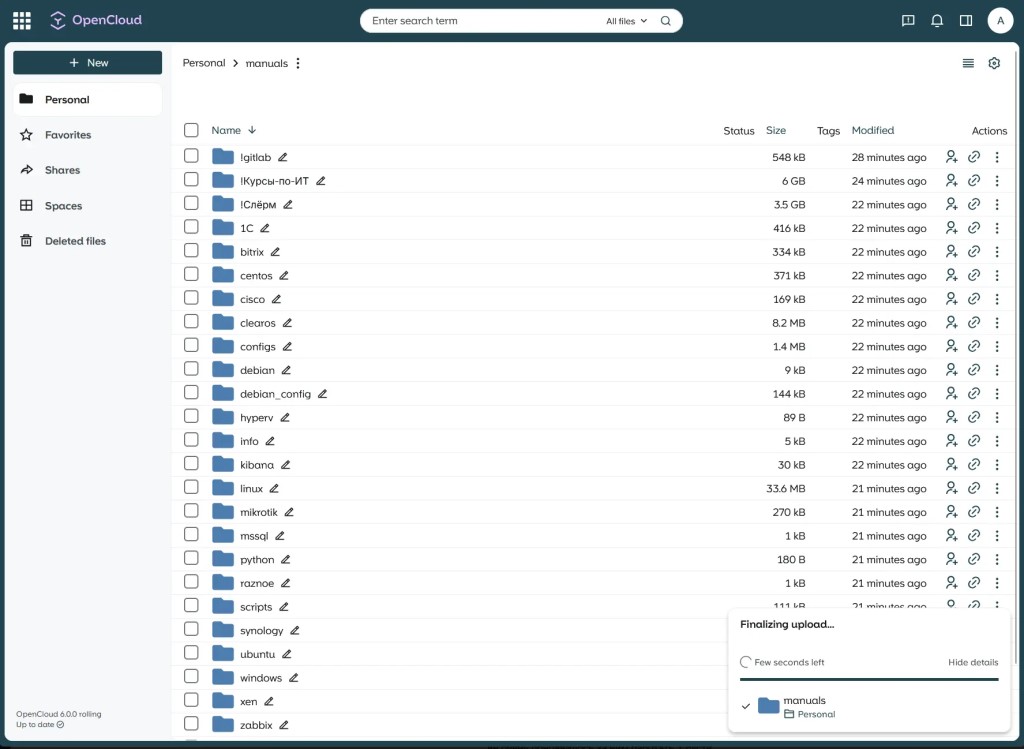
Task: Click Hide details in the upload panel
Action: tap(972, 662)
